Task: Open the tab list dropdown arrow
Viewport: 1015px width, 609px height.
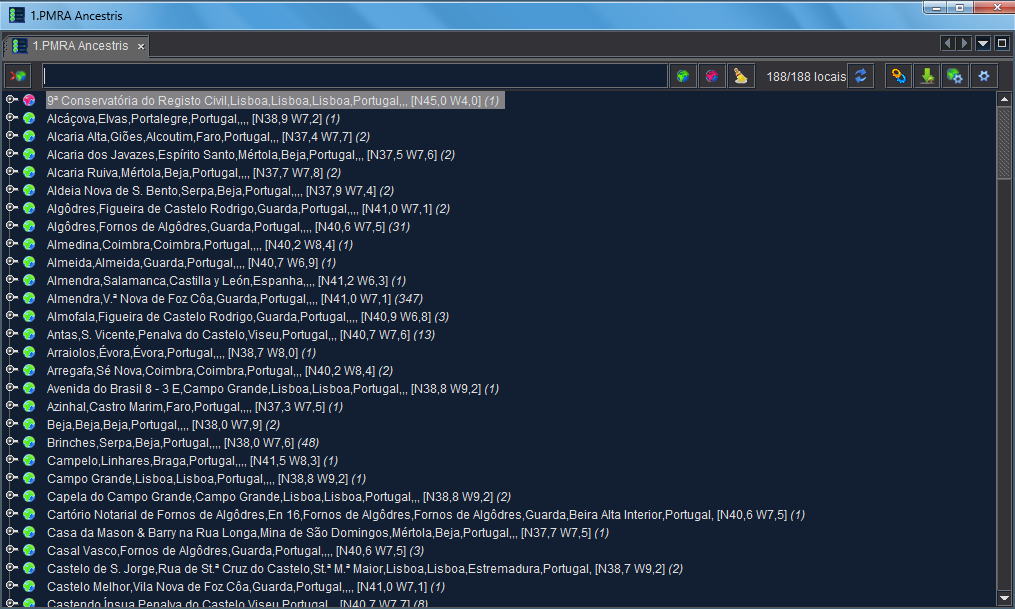Action: (983, 44)
